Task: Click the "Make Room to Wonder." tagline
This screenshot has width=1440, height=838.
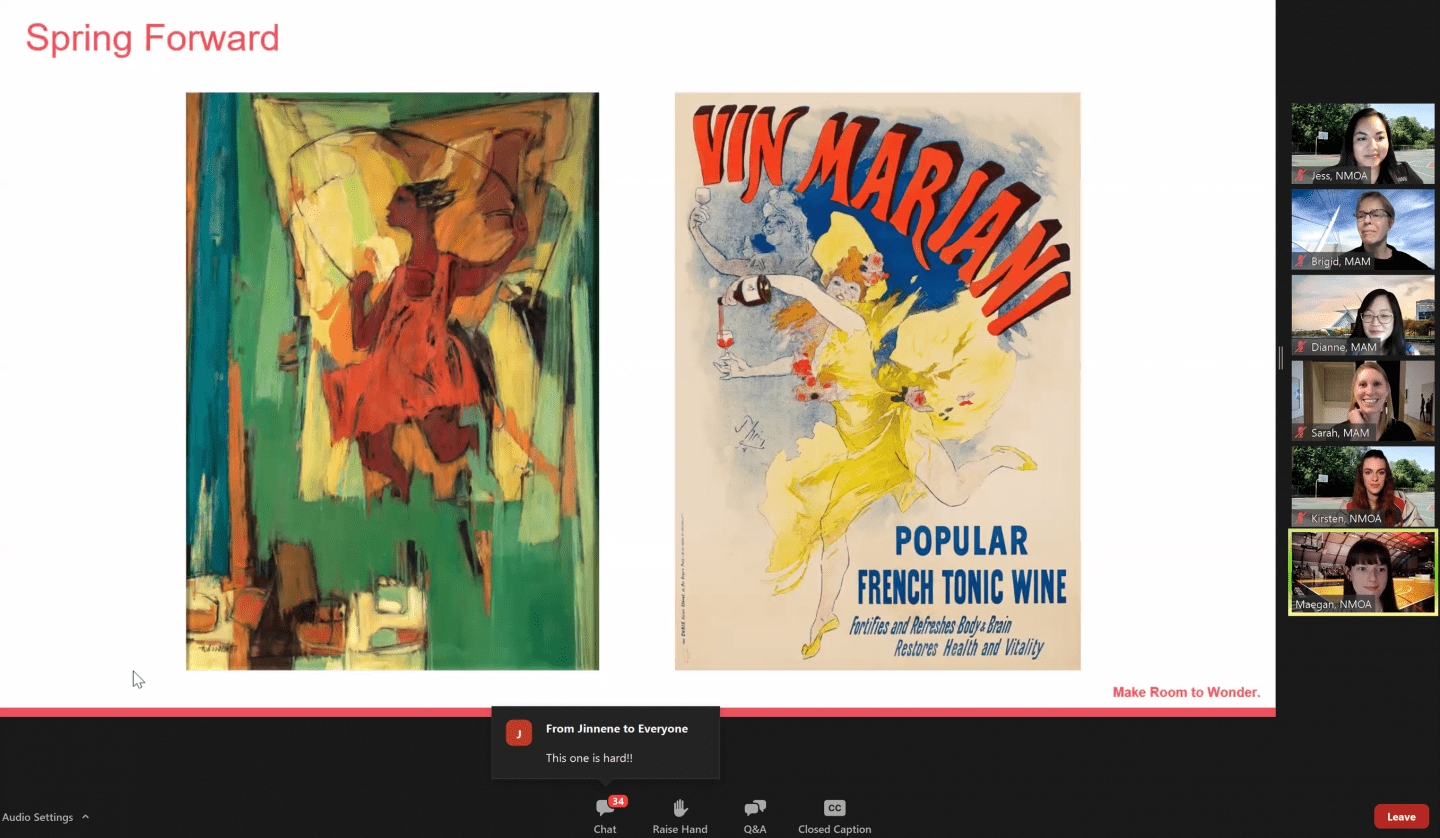Action: tap(1186, 692)
